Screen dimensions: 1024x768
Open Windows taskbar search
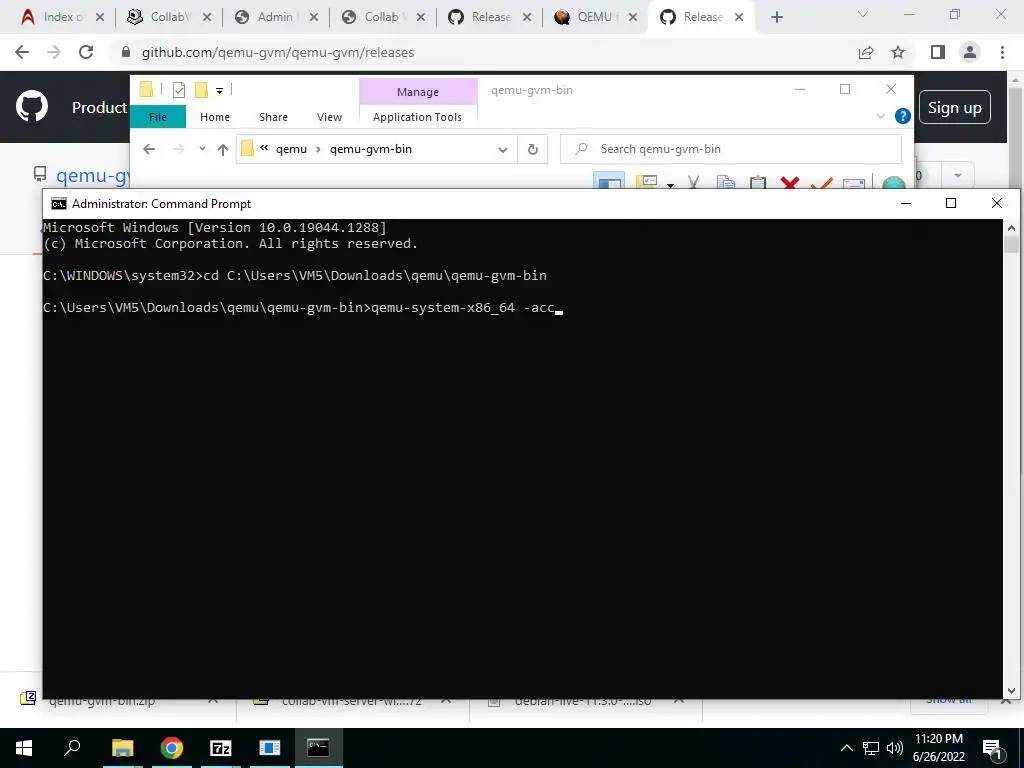click(x=72, y=748)
